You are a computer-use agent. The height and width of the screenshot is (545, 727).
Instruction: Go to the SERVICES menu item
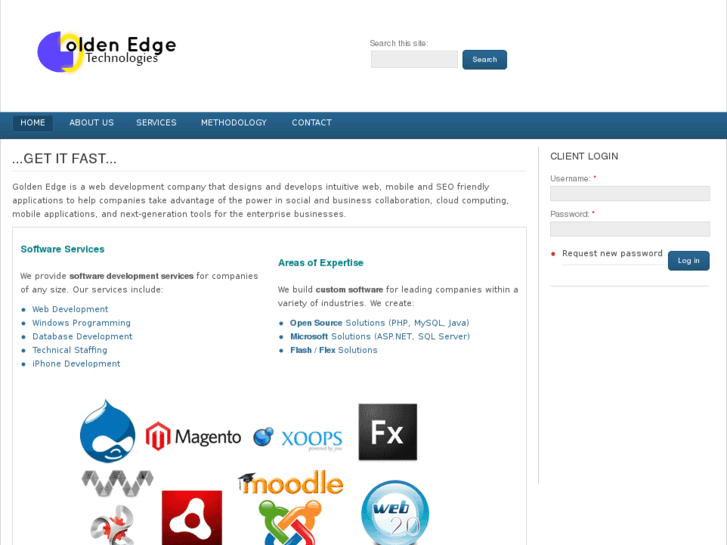click(156, 123)
